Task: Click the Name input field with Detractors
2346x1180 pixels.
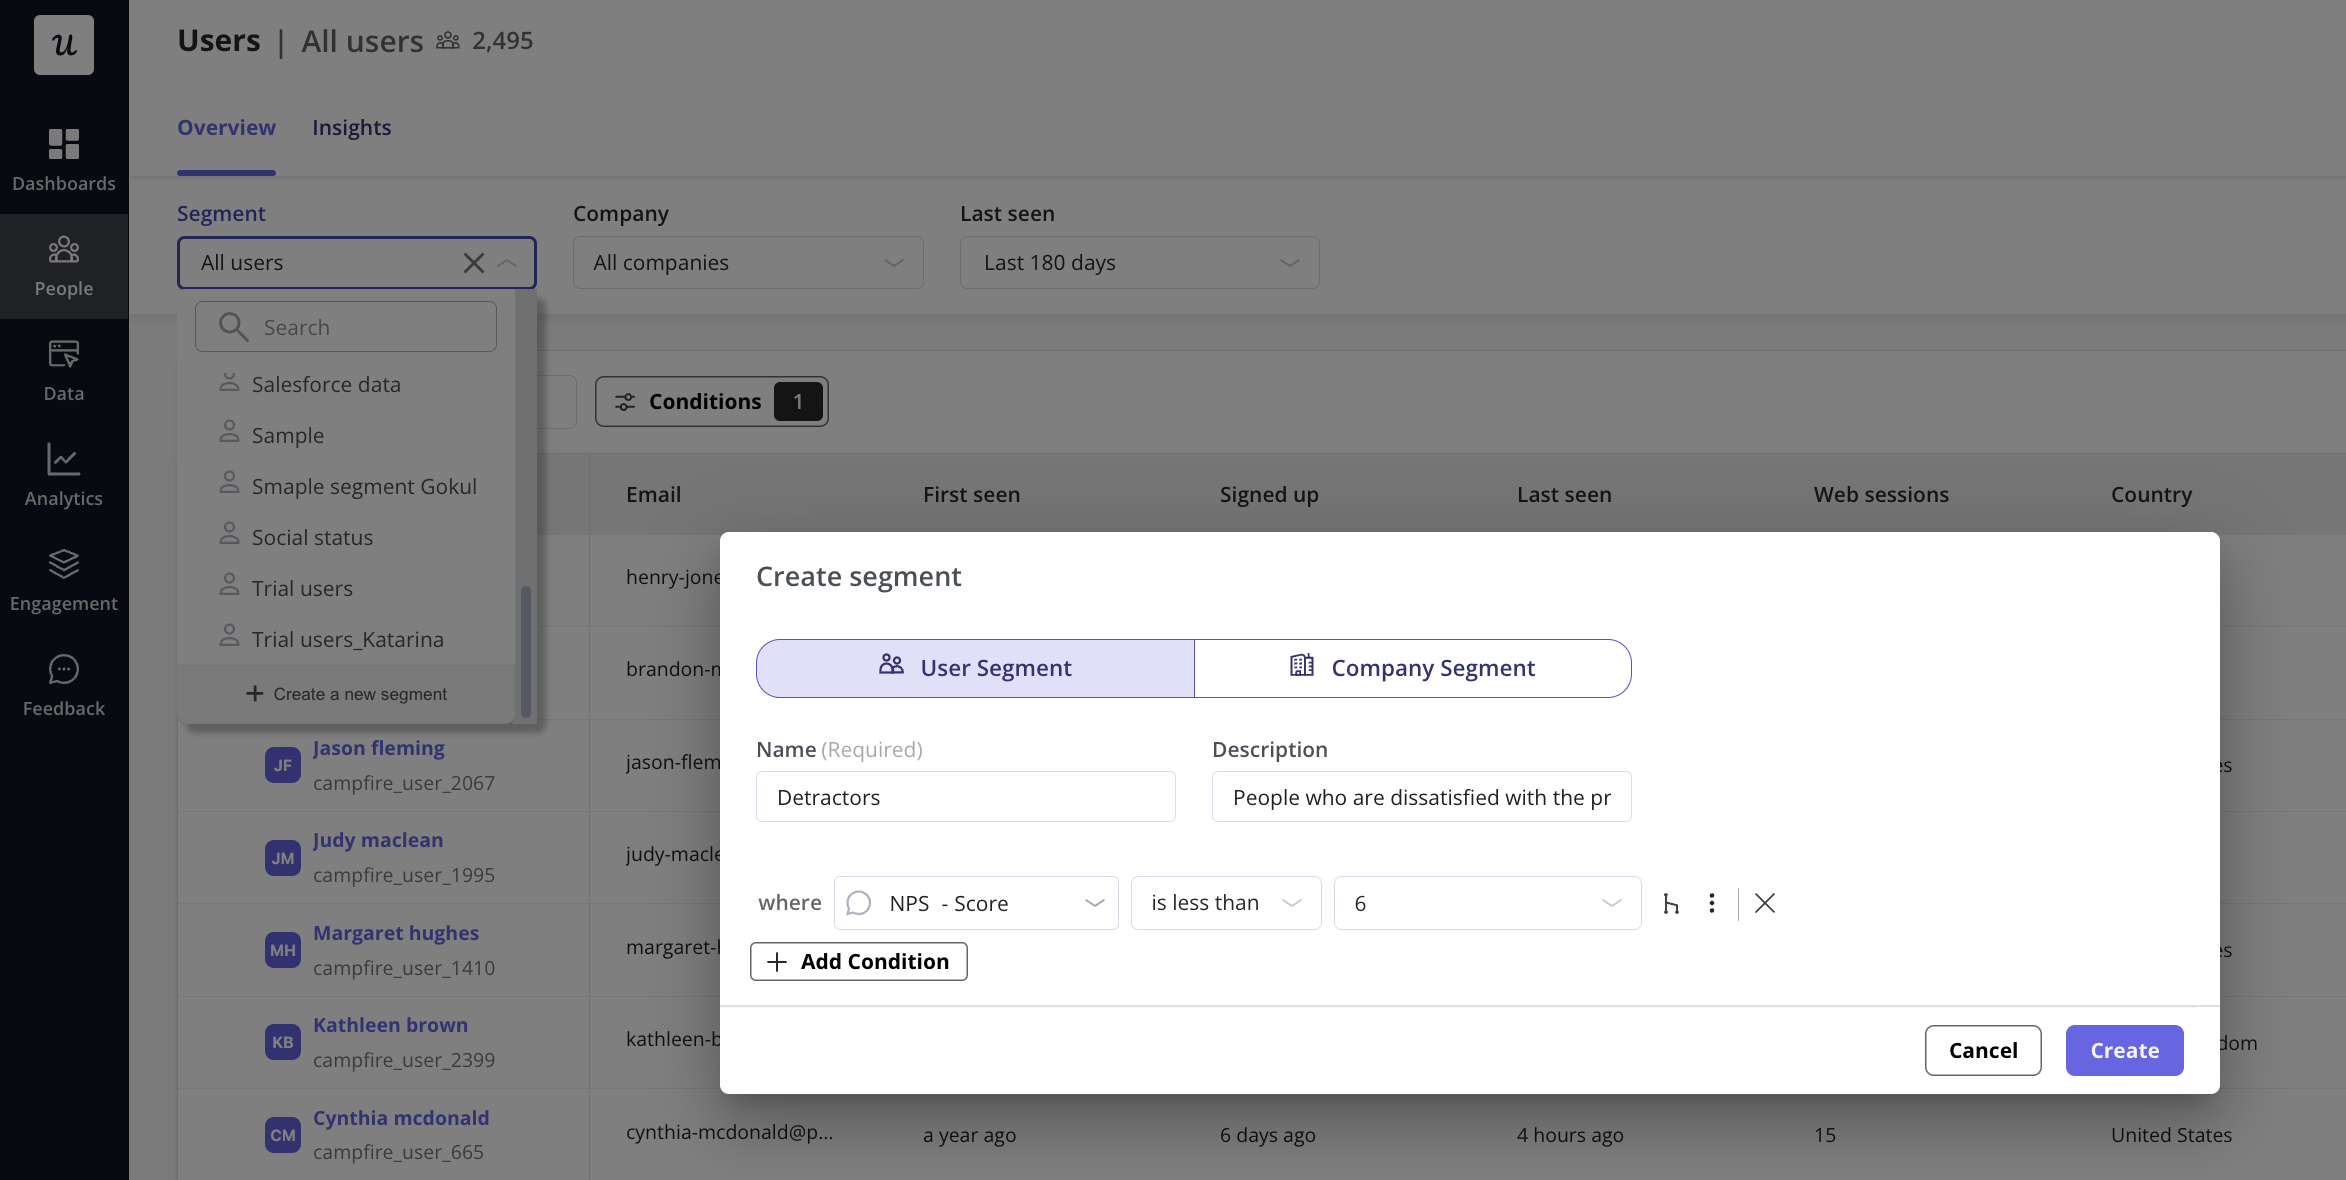Action: tap(965, 797)
